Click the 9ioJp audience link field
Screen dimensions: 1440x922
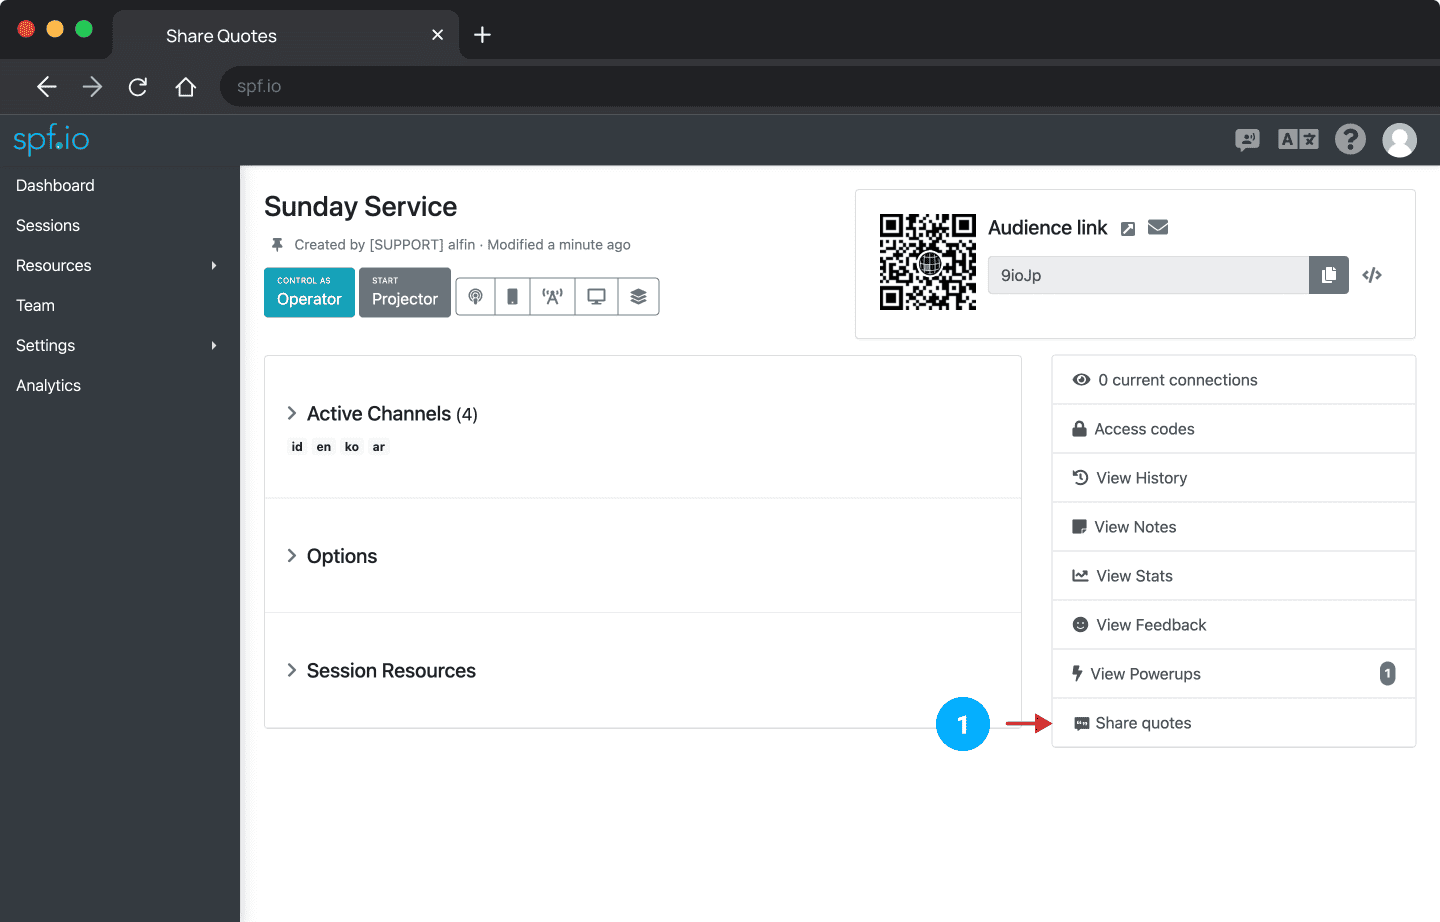tap(1147, 274)
